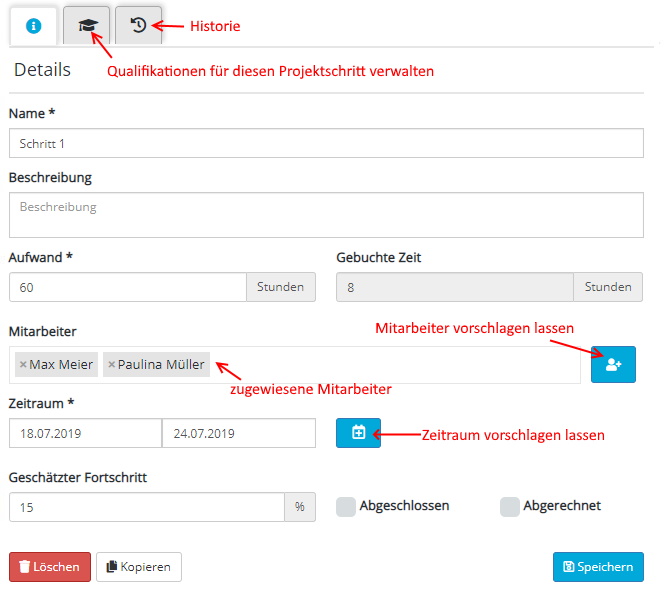Click into the Name field

click(x=326, y=144)
